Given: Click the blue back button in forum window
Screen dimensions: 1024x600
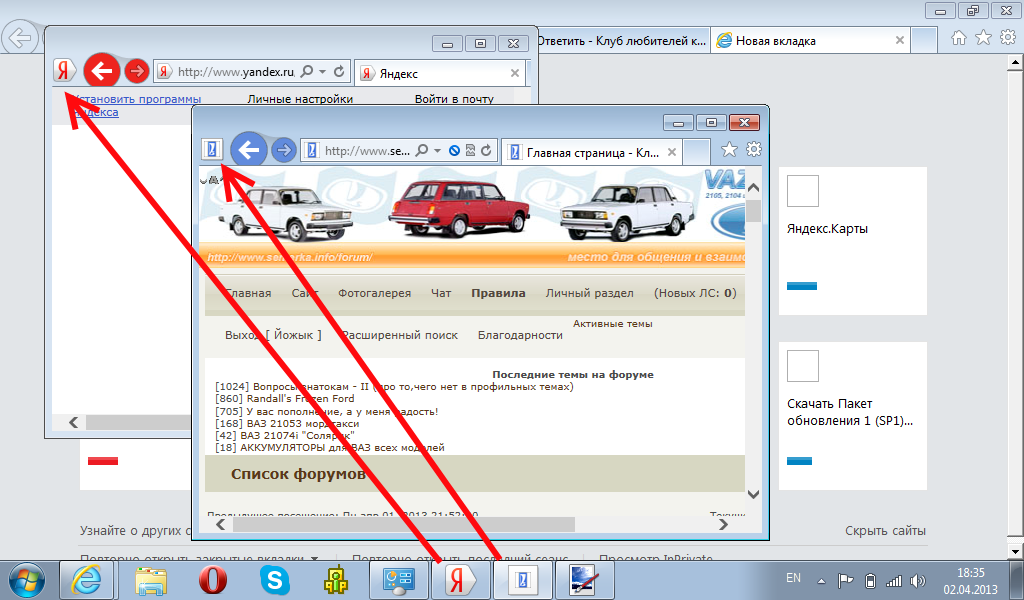Looking at the screenshot, I should 249,151.
